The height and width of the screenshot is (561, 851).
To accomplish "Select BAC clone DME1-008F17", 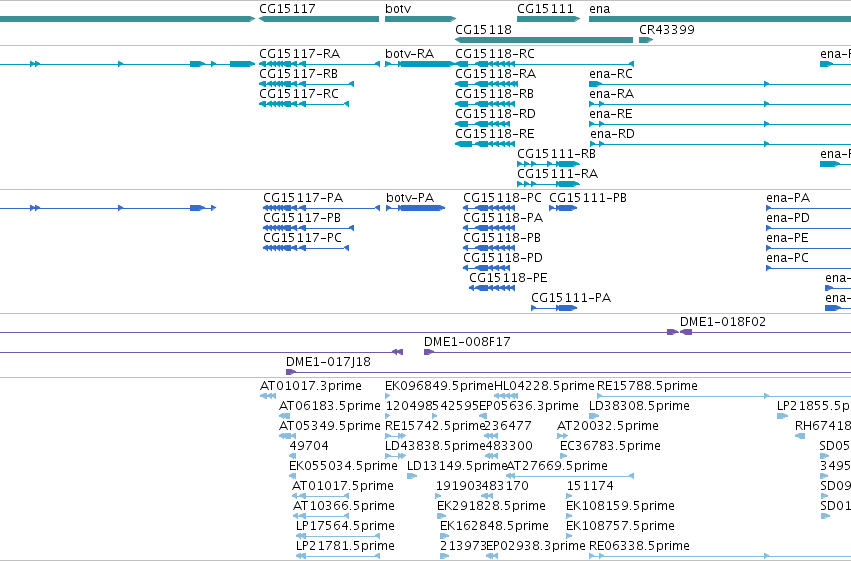I will click(637, 353).
